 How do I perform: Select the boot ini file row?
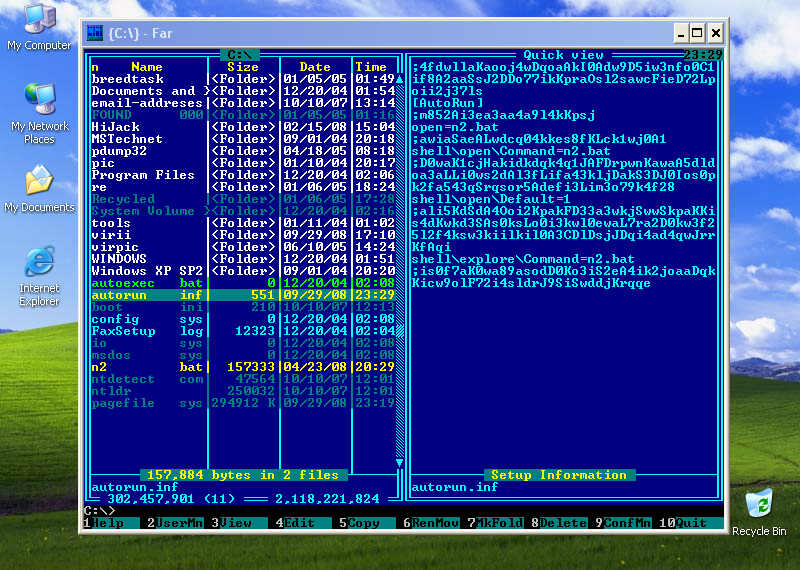(x=243, y=307)
